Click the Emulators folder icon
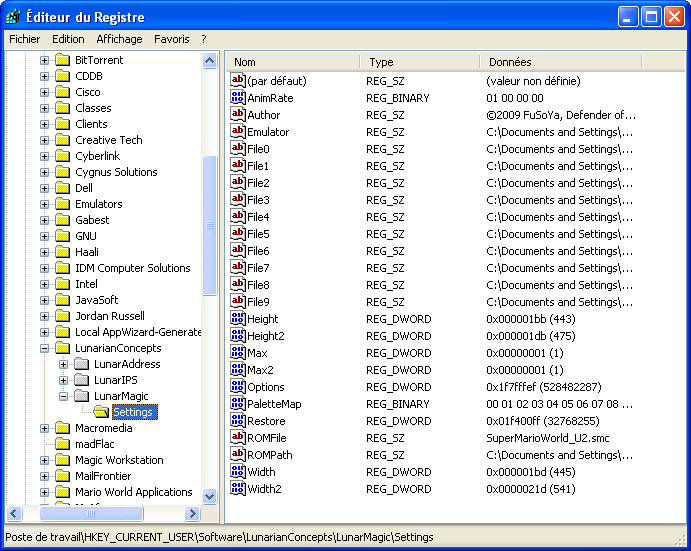The height and width of the screenshot is (551, 691). [x=63, y=204]
